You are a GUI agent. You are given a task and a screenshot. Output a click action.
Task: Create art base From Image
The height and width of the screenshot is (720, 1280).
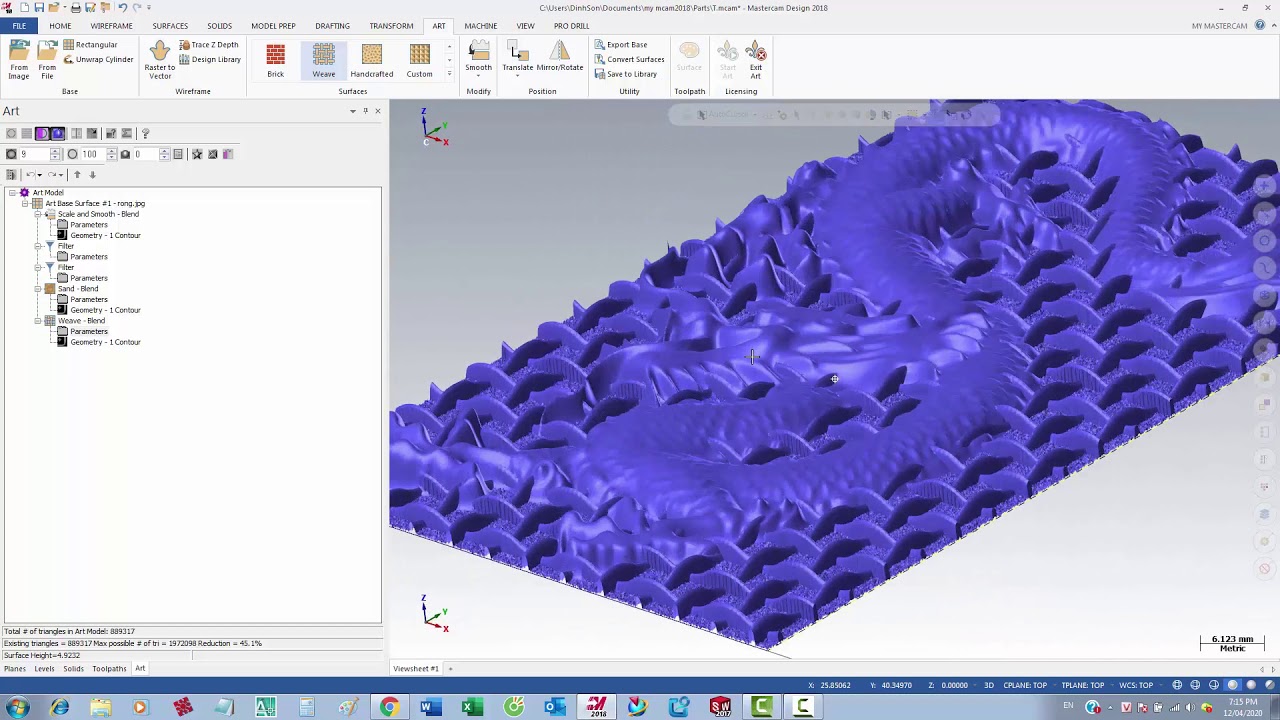[19, 60]
